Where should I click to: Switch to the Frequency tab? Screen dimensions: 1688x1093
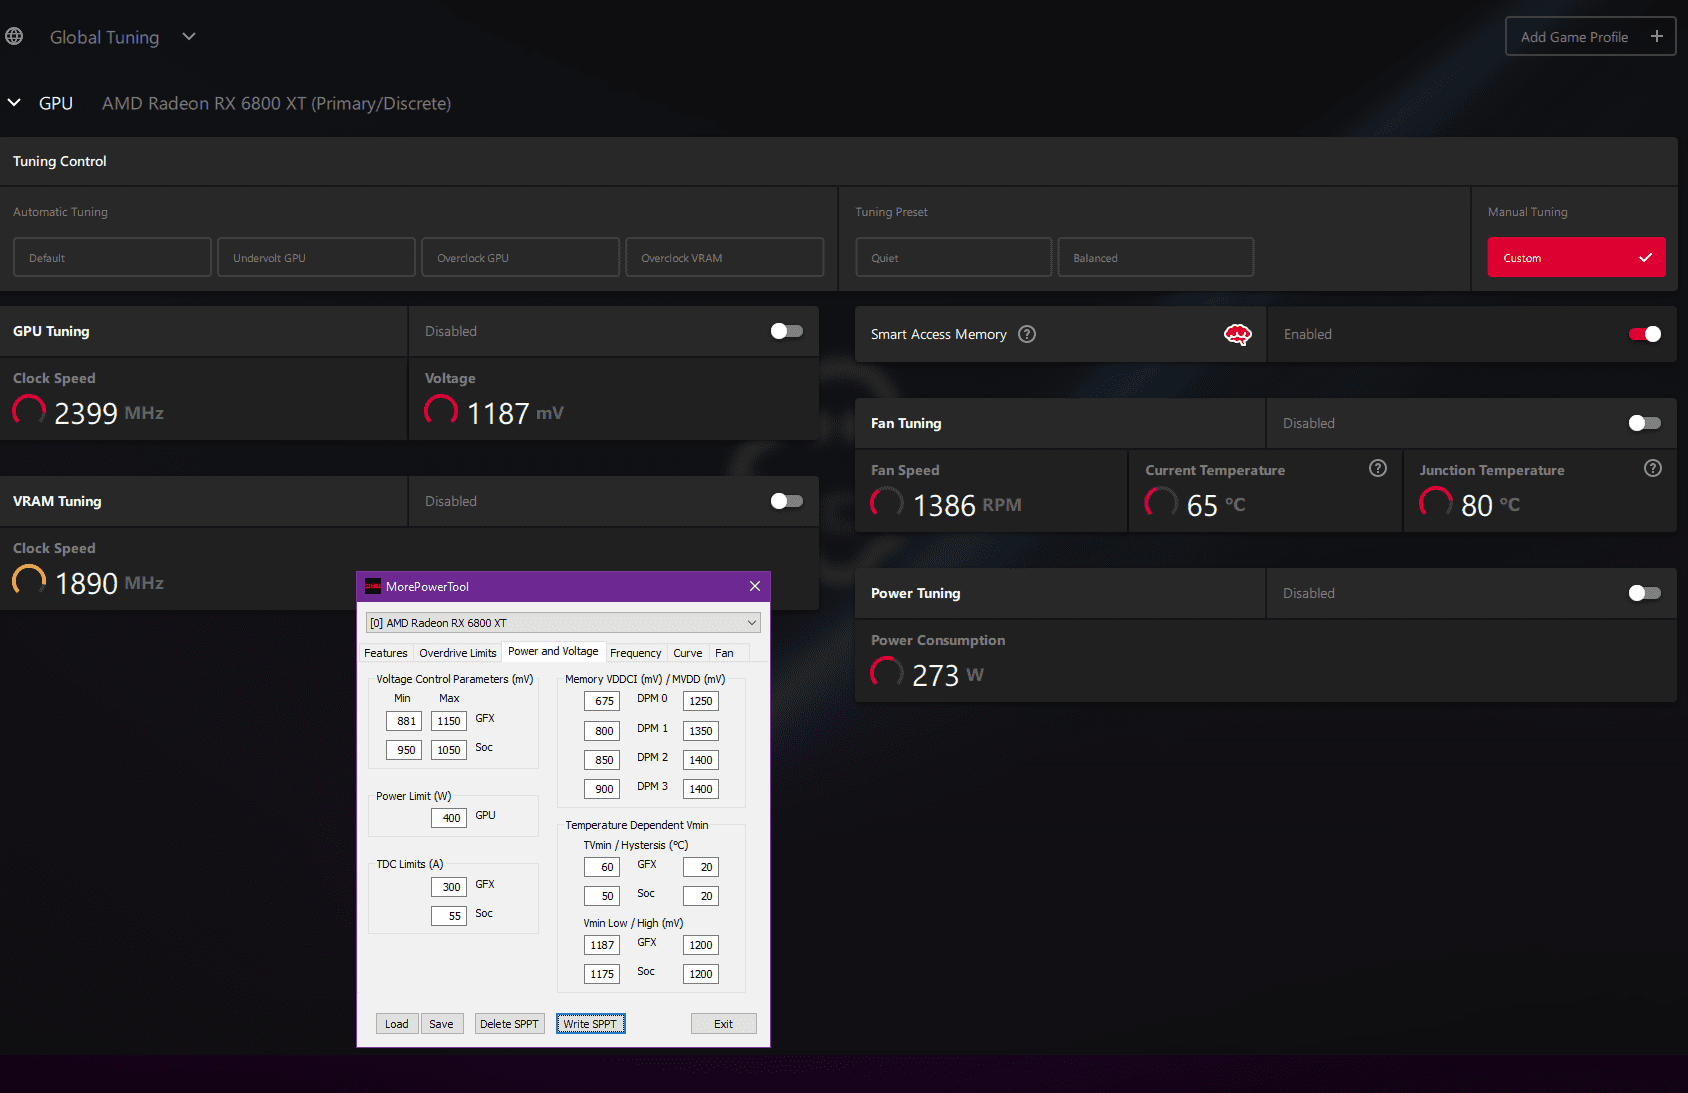click(x=636, y=653)
